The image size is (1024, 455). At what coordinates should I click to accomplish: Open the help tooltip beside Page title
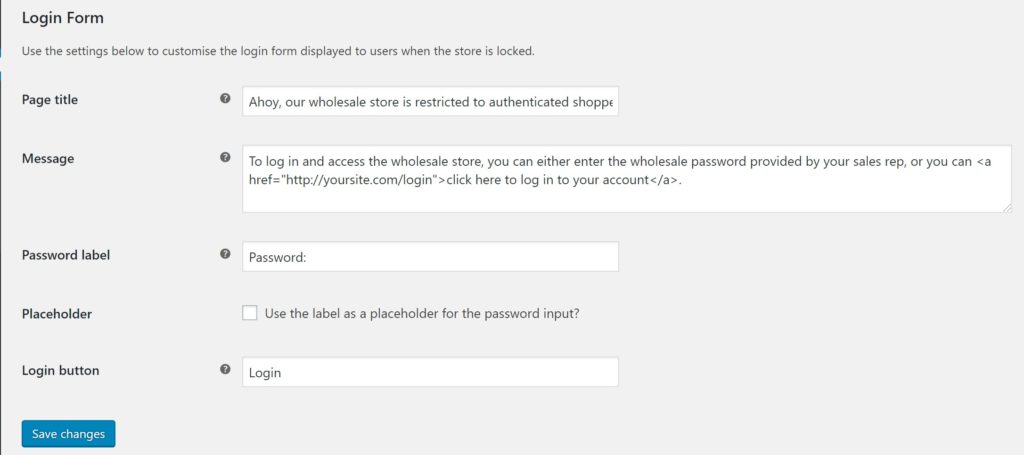coord(225,99)
